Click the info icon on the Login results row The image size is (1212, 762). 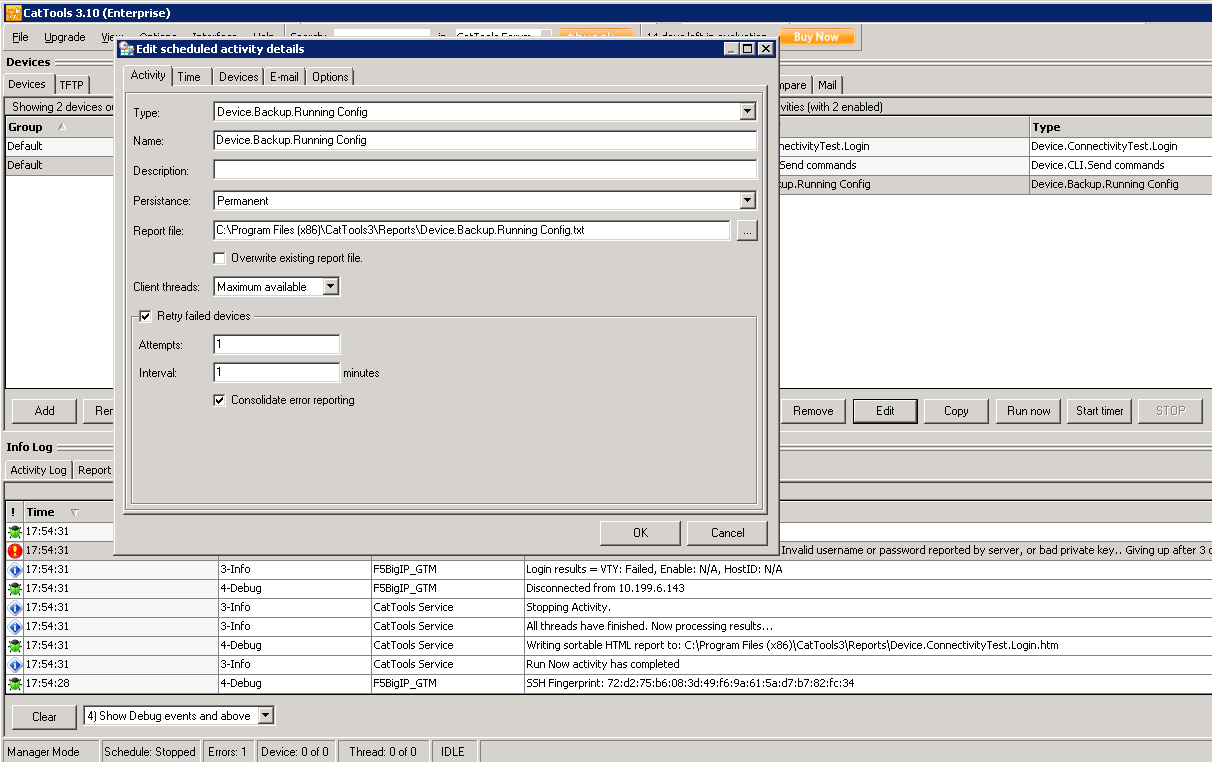(x=15, y=569)
